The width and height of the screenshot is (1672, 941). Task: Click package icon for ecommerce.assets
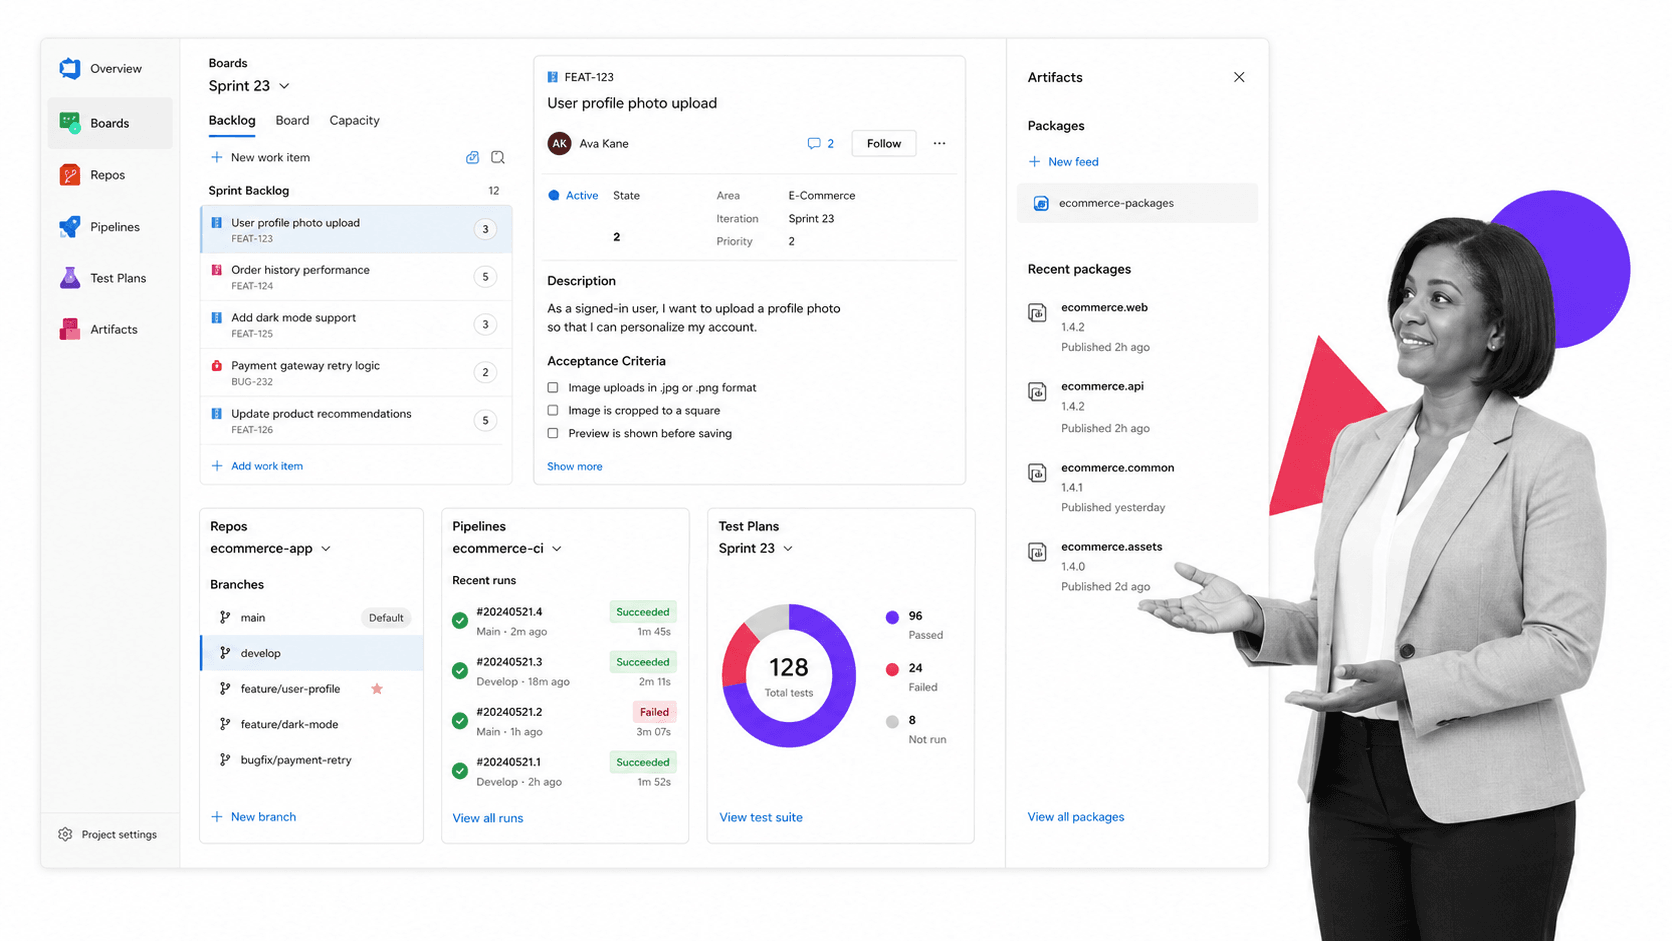(x=1038, y=552)
